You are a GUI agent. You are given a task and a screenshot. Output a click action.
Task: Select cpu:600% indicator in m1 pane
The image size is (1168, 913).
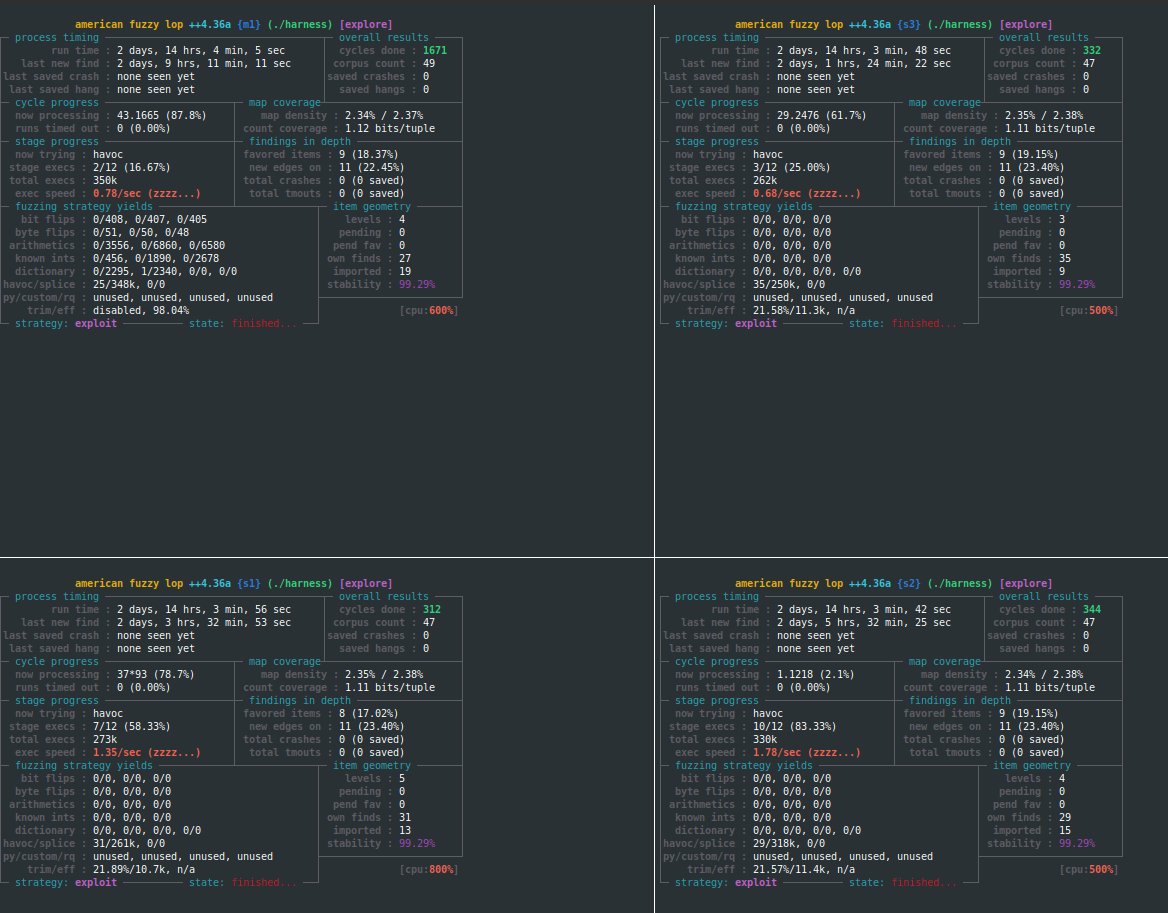(x=429, y=311)
